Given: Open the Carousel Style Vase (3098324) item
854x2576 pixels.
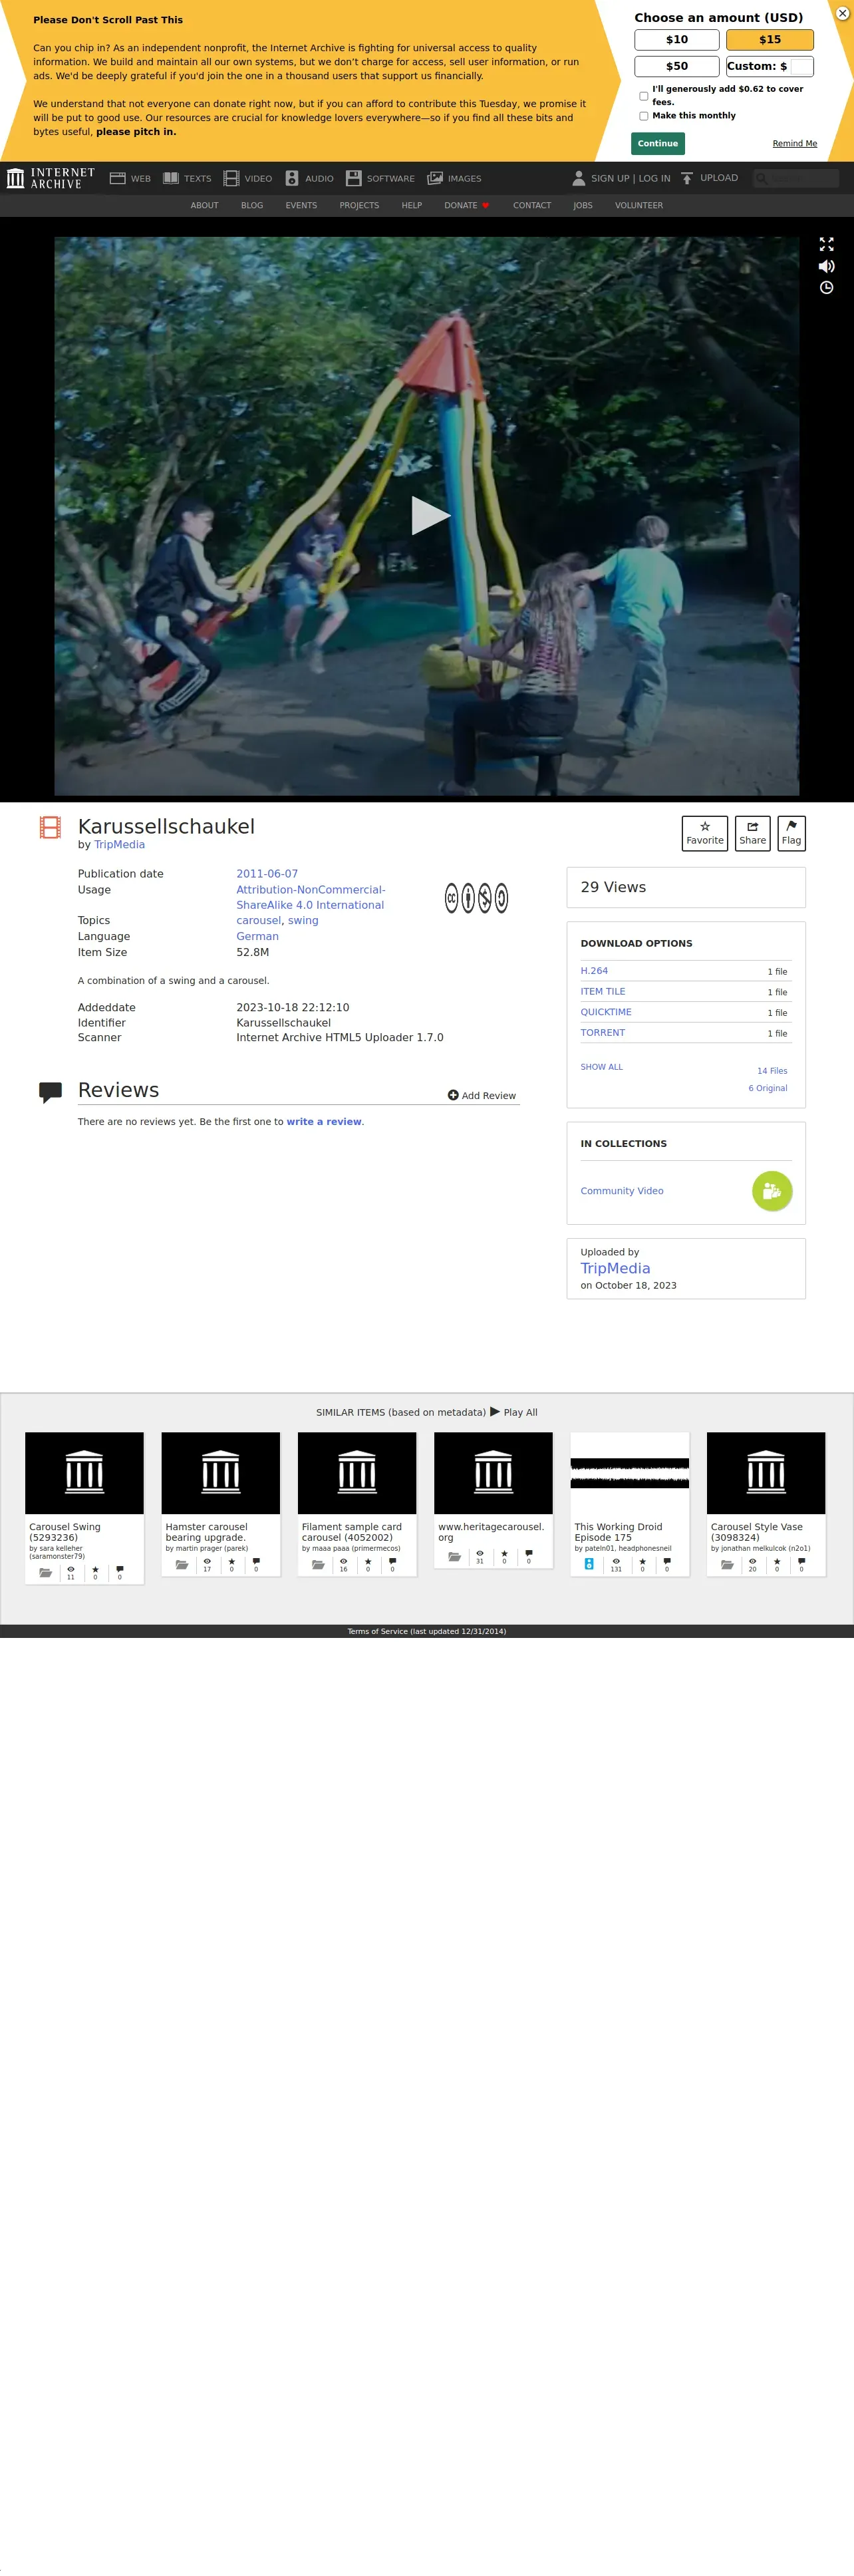Looking at the screenshot, I should coord(766,1504).
